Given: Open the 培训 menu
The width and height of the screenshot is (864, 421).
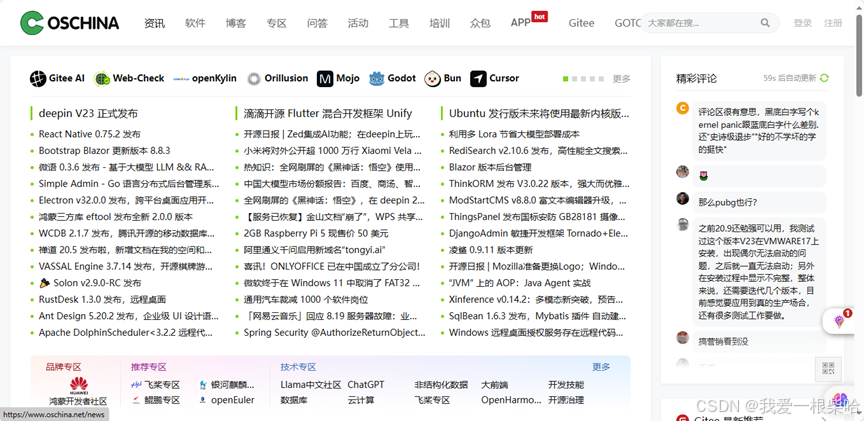Looking at the screenshot, I should click(x=440, y=23).
